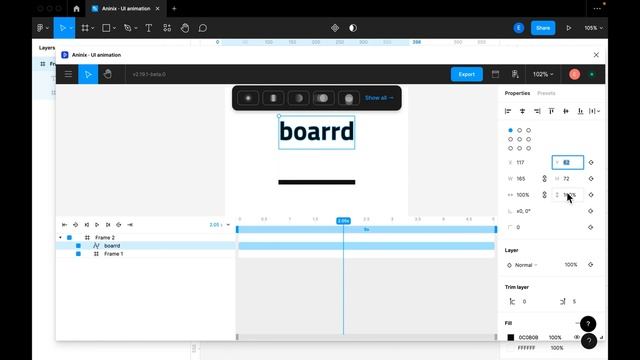This screenshot has width=640, height=360.
Task: Open the Aninix 102% zoom dropdown
Action: click(543, 74)
